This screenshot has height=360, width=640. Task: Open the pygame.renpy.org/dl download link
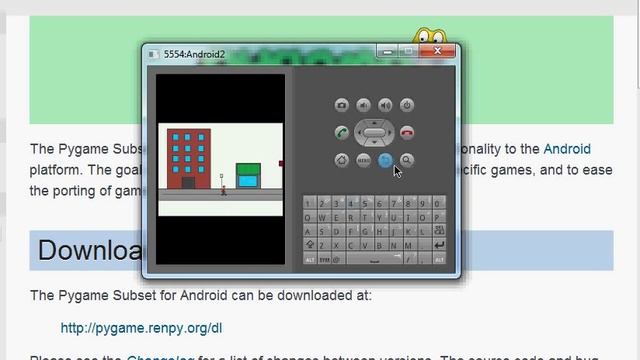pos(141,328)
